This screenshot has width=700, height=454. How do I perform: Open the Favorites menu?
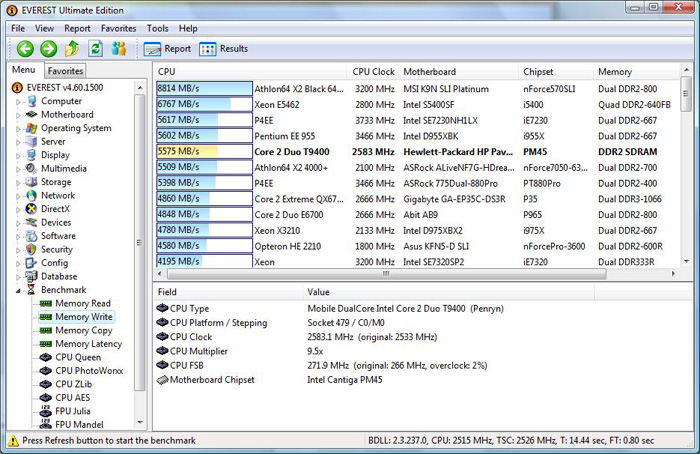click(118, 29)
